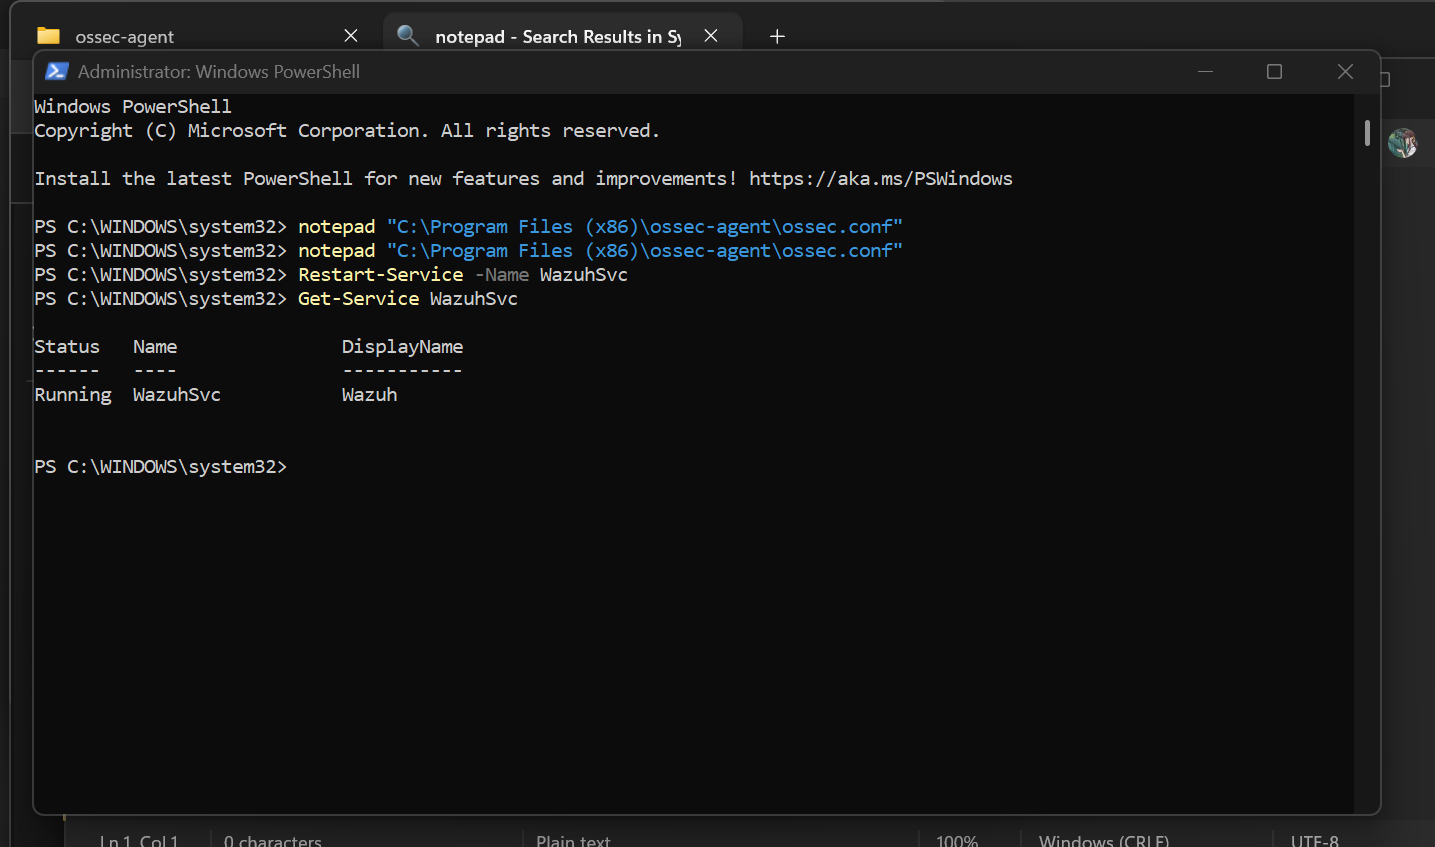Click the Get-Service WazuhSvc command line

[x=276, y=299]
